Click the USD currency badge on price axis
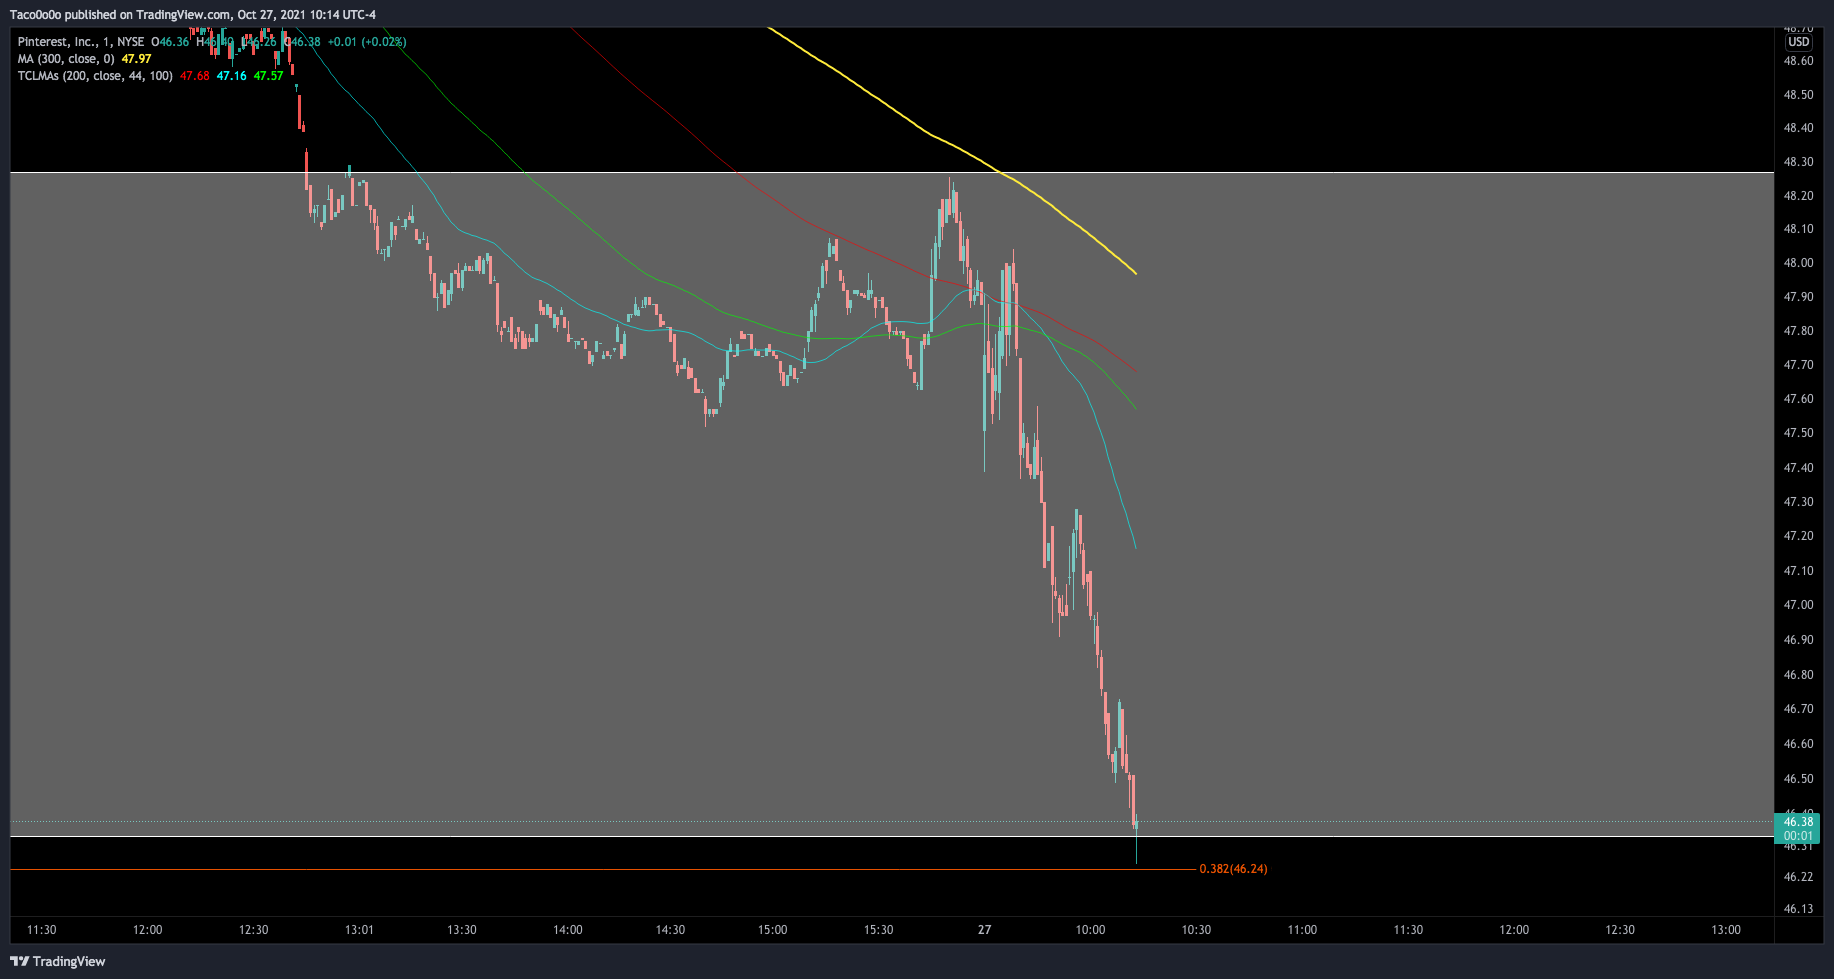 click(1798, 42)
